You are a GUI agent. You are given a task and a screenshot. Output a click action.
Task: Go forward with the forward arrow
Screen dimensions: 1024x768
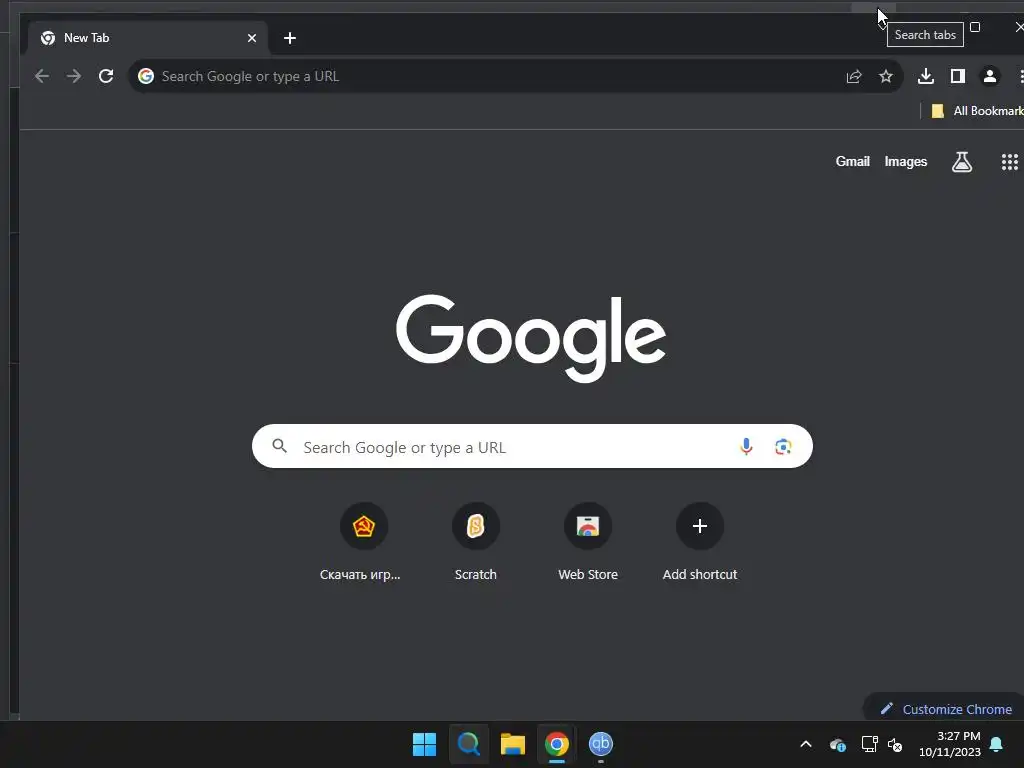click(74, 76)
